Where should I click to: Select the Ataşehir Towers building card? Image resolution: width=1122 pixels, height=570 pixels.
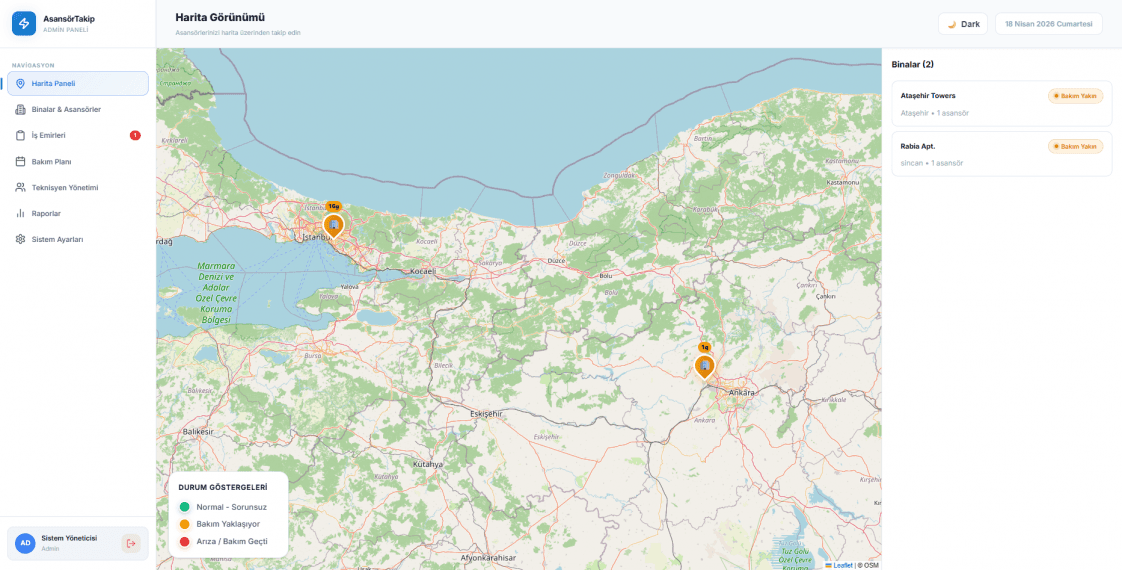[x=1002, y=104]
